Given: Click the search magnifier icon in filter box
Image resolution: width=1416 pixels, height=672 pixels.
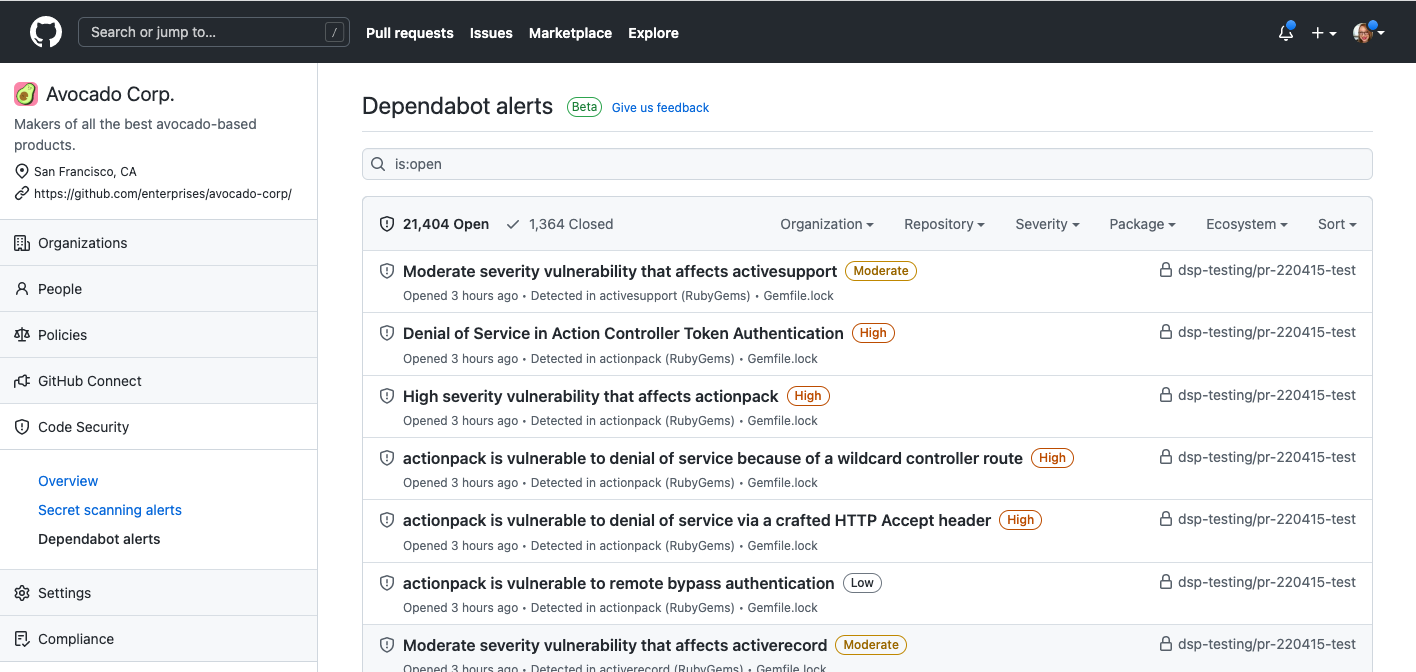Looking at the screenshot, I should [x=378, y=164].
